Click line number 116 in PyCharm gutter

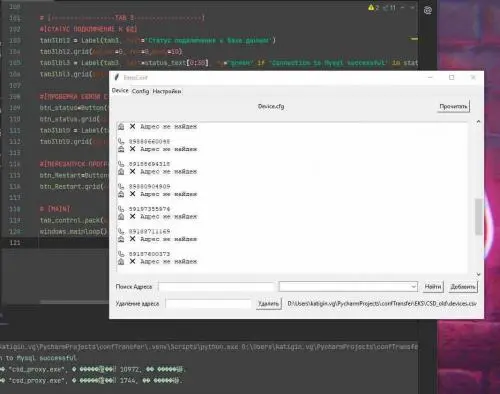(x=15, y=186)
